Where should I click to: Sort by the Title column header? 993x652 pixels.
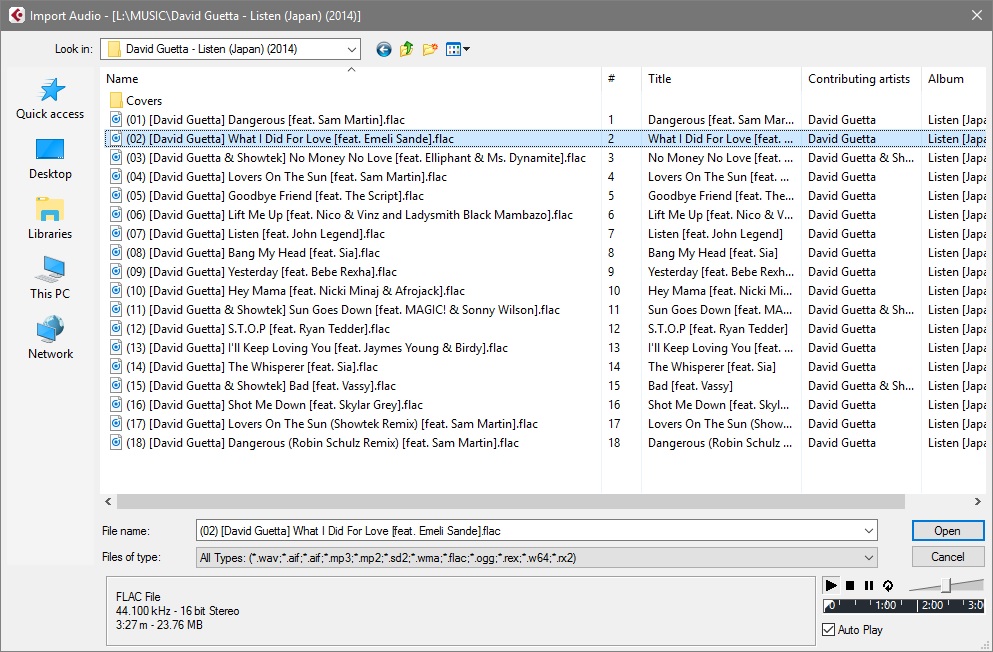pos(721,78)
